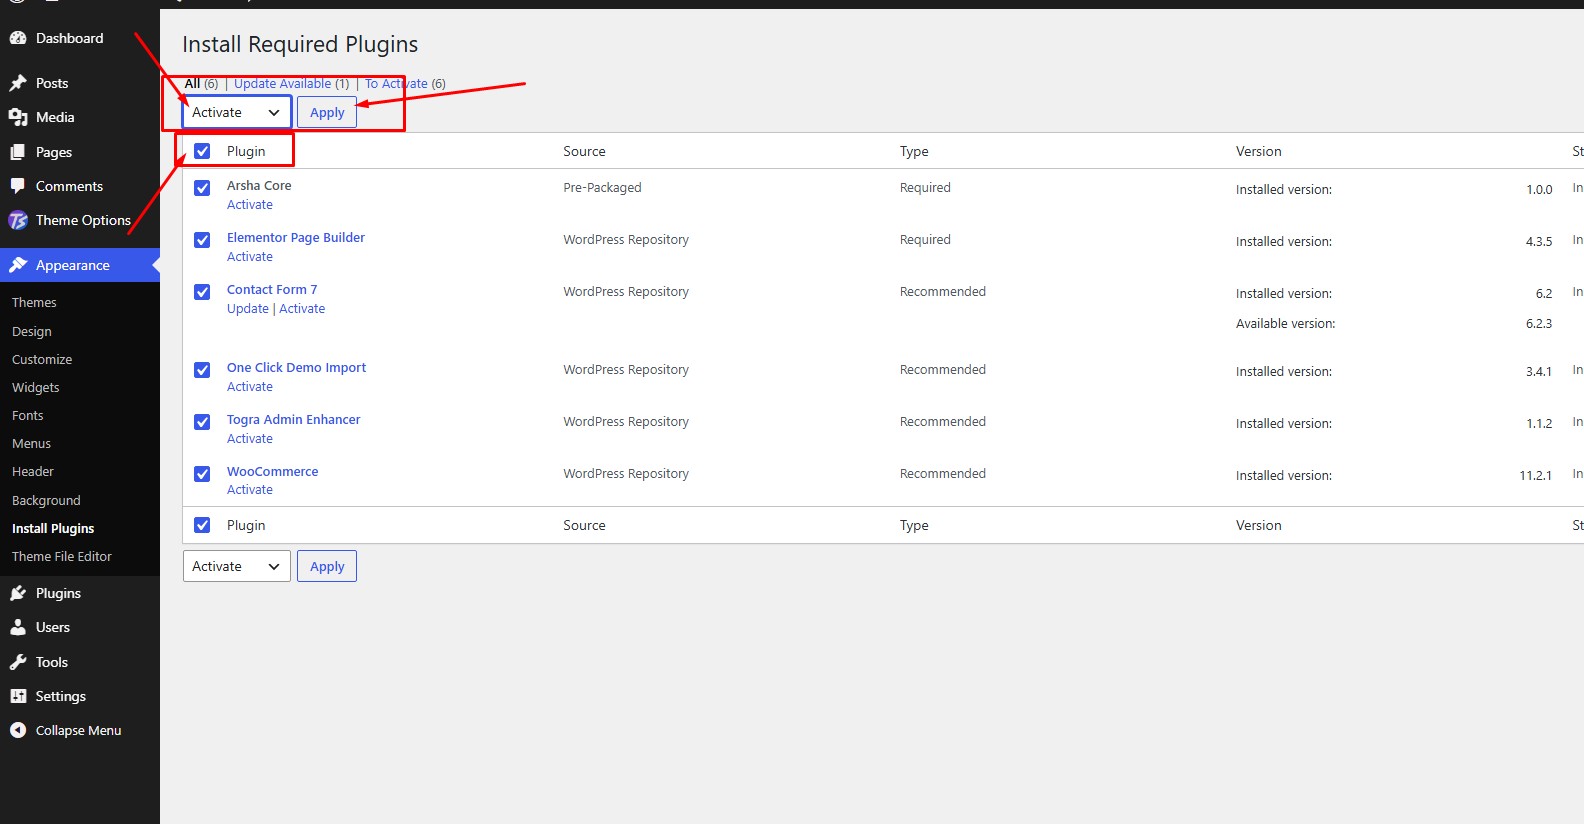Uncheck the WooCommerce plugin checkbox
1584x824 pixels.
[x=202, y=474]
